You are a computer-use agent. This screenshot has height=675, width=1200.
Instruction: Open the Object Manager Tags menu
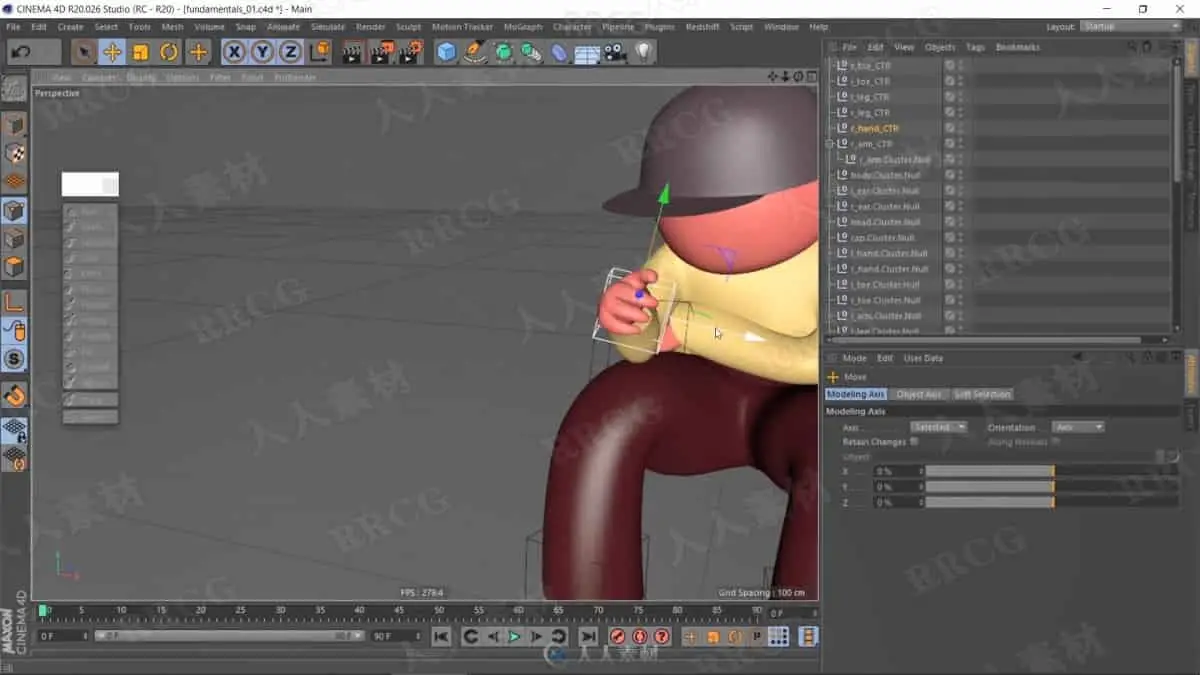[x=975, y=47]
